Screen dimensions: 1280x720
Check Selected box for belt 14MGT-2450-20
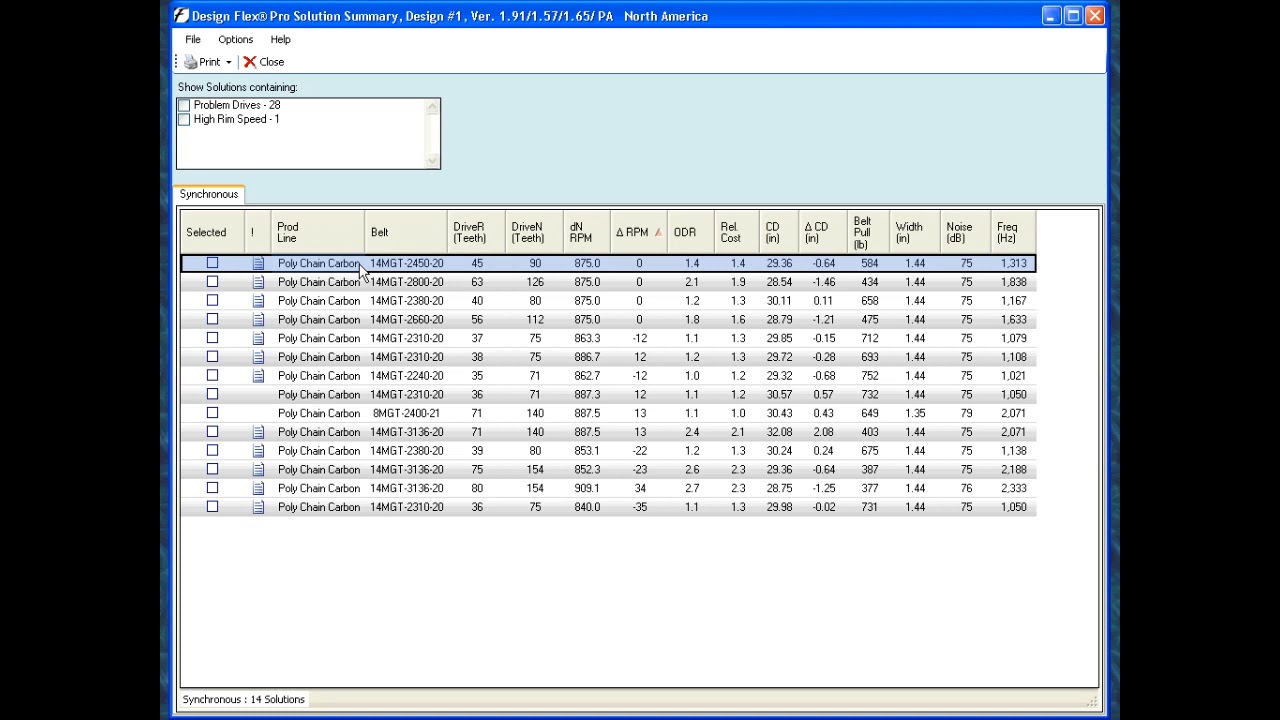coord(212,263)
